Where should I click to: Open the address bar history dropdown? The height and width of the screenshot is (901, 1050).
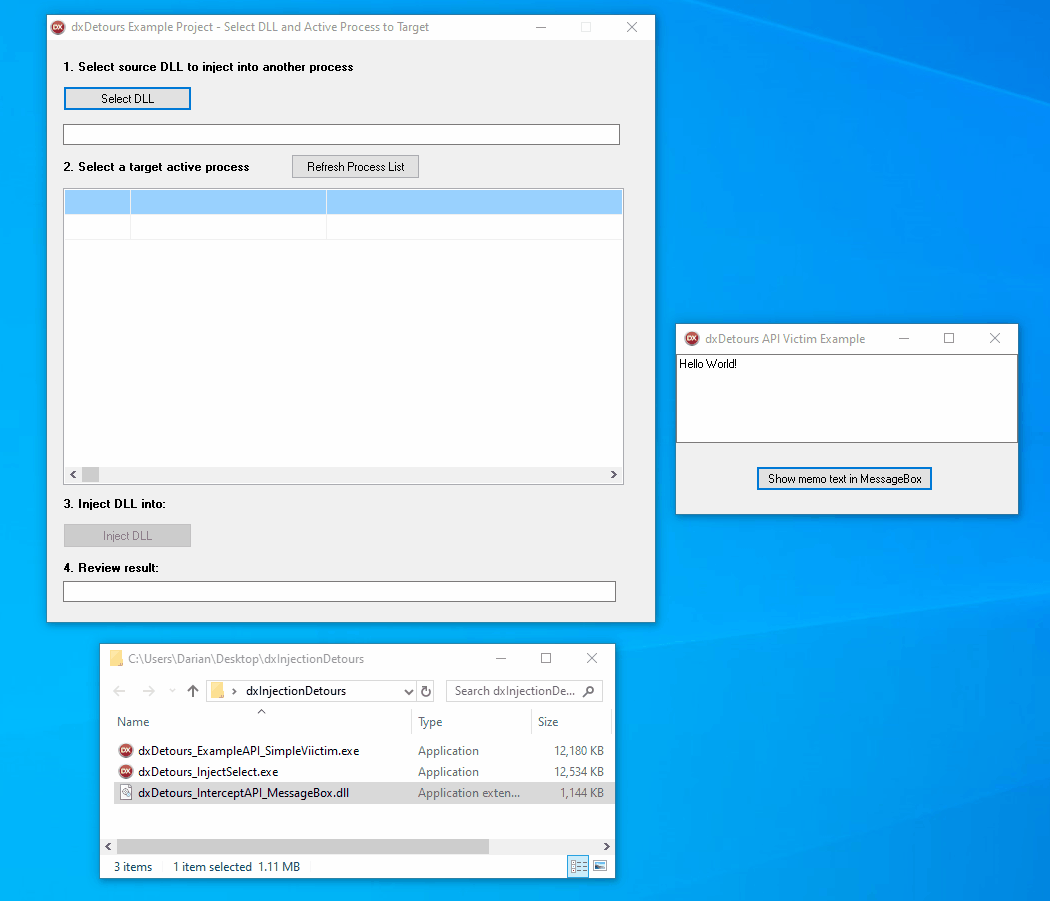[409, 691]
